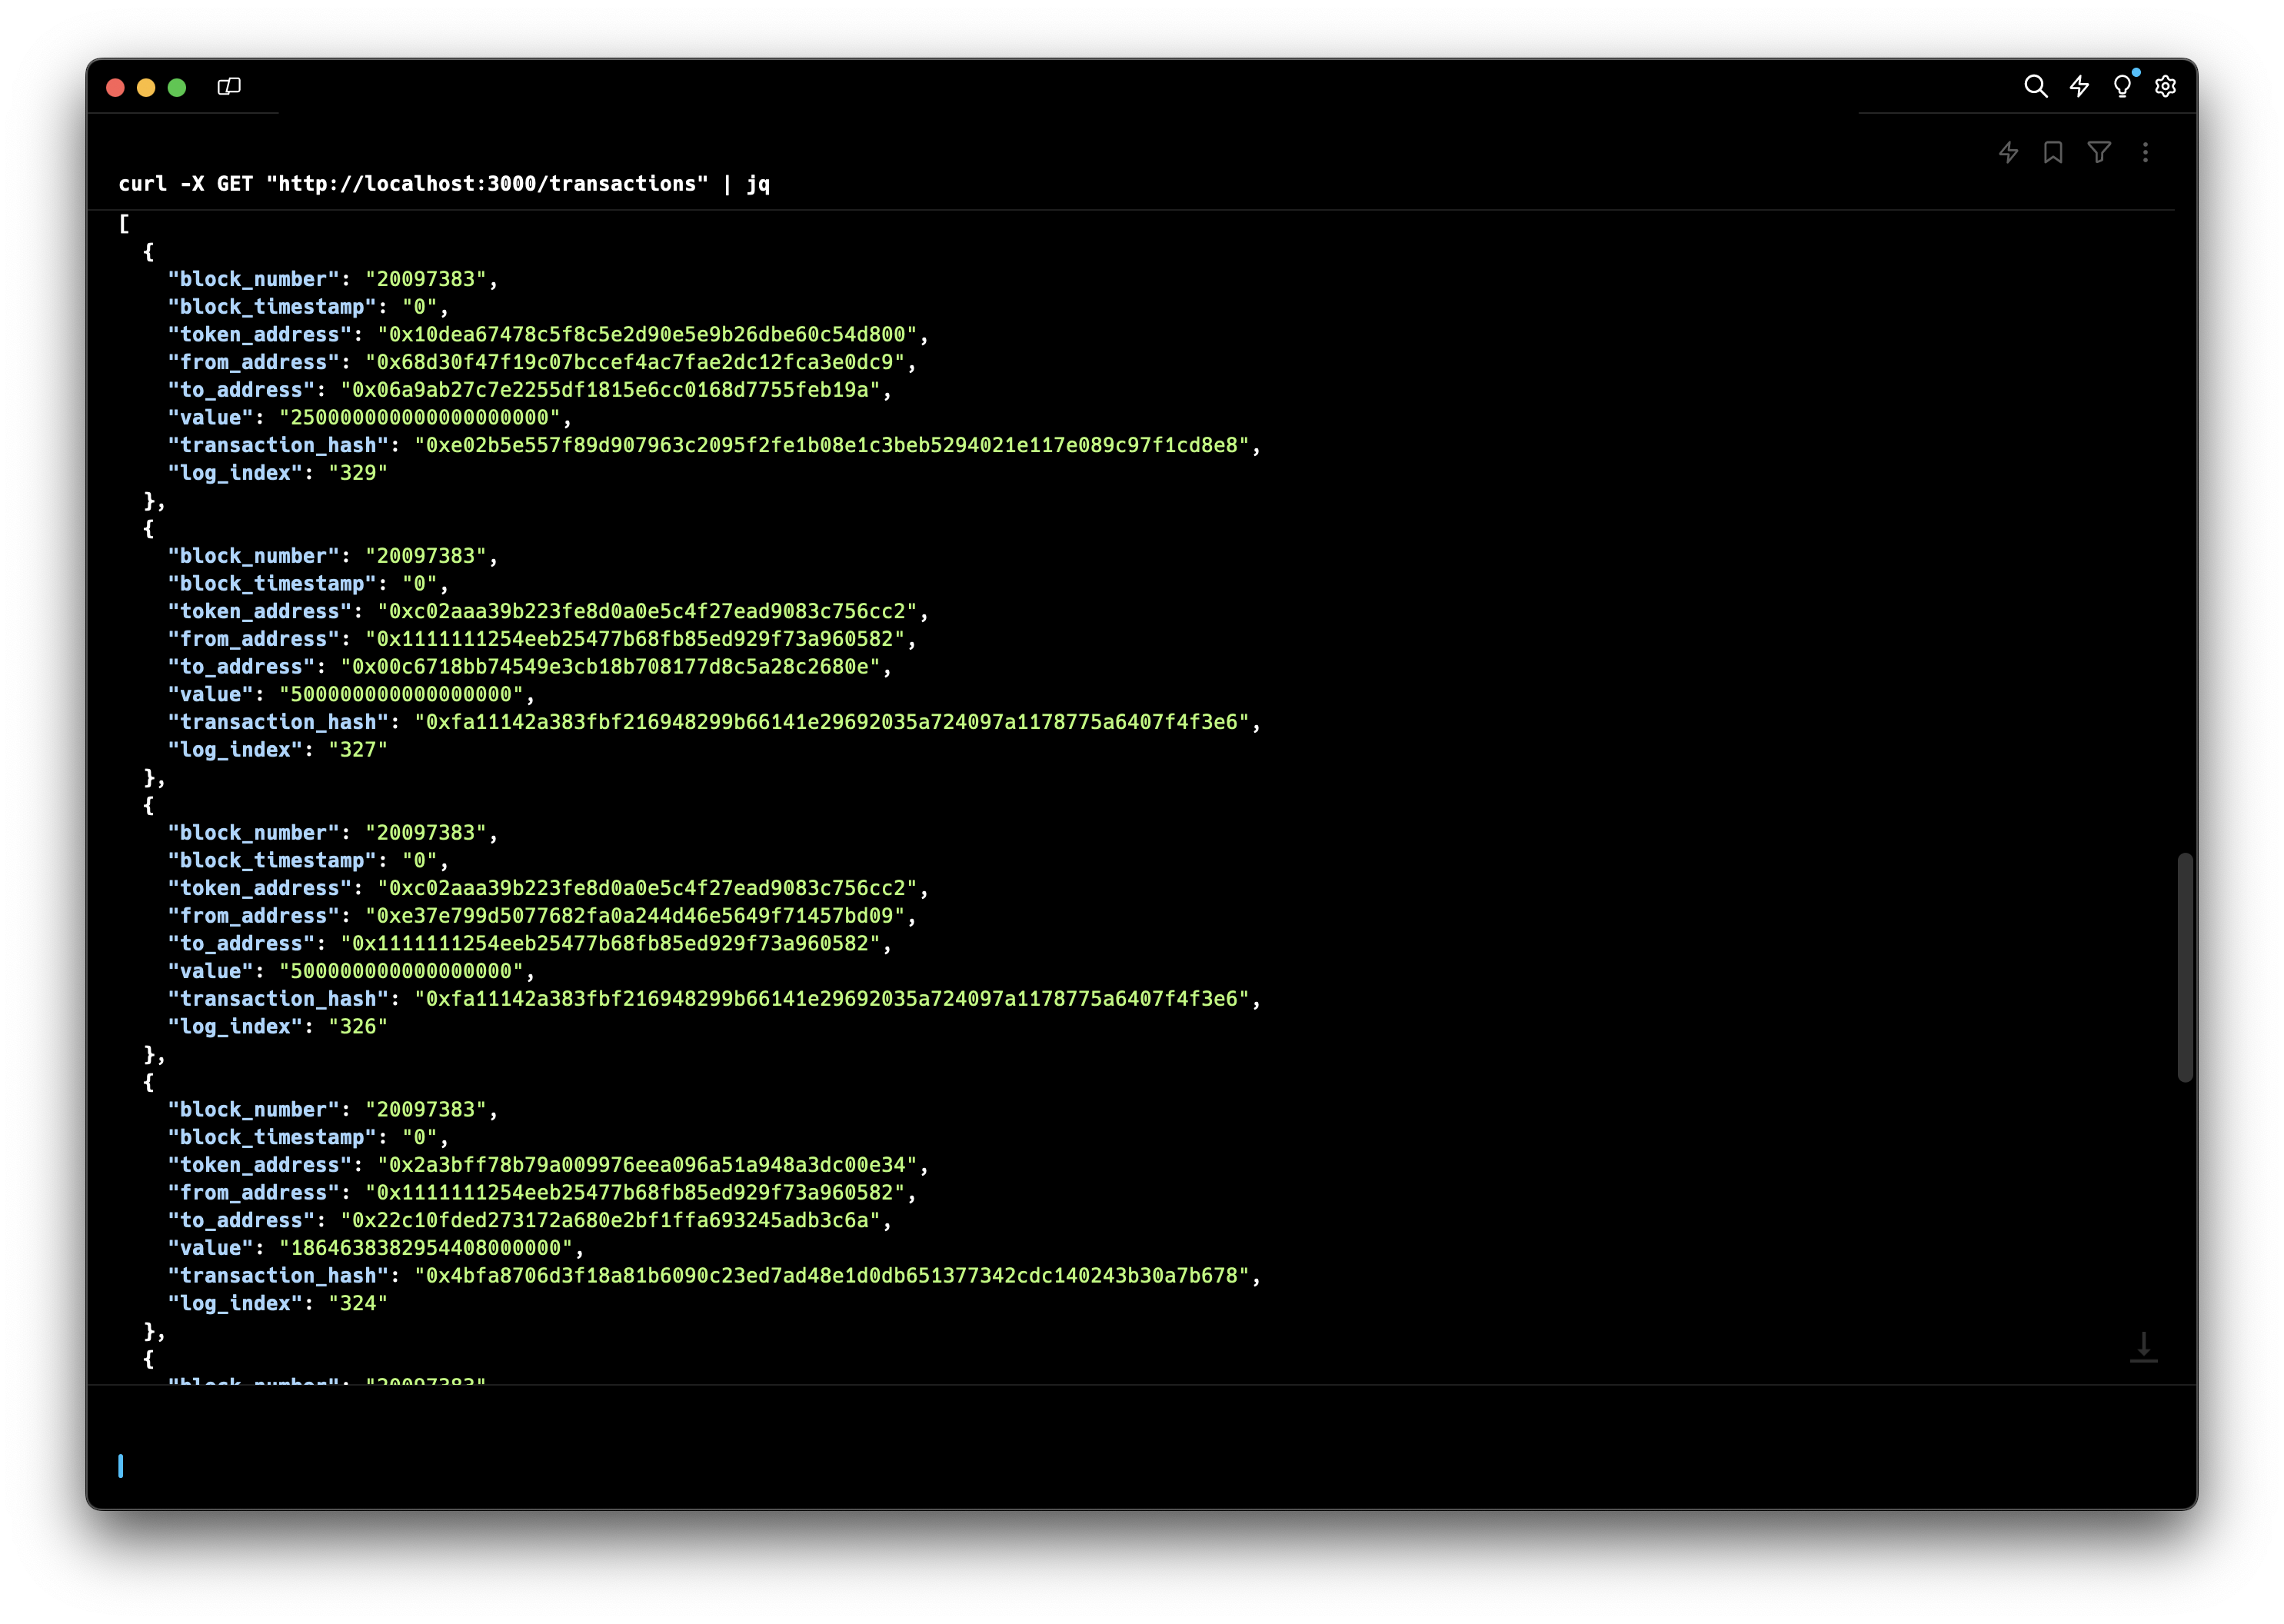Click the opening bracket of JSON array
The width and height of the screenshot is (2284, 1624).
(124, 224)
